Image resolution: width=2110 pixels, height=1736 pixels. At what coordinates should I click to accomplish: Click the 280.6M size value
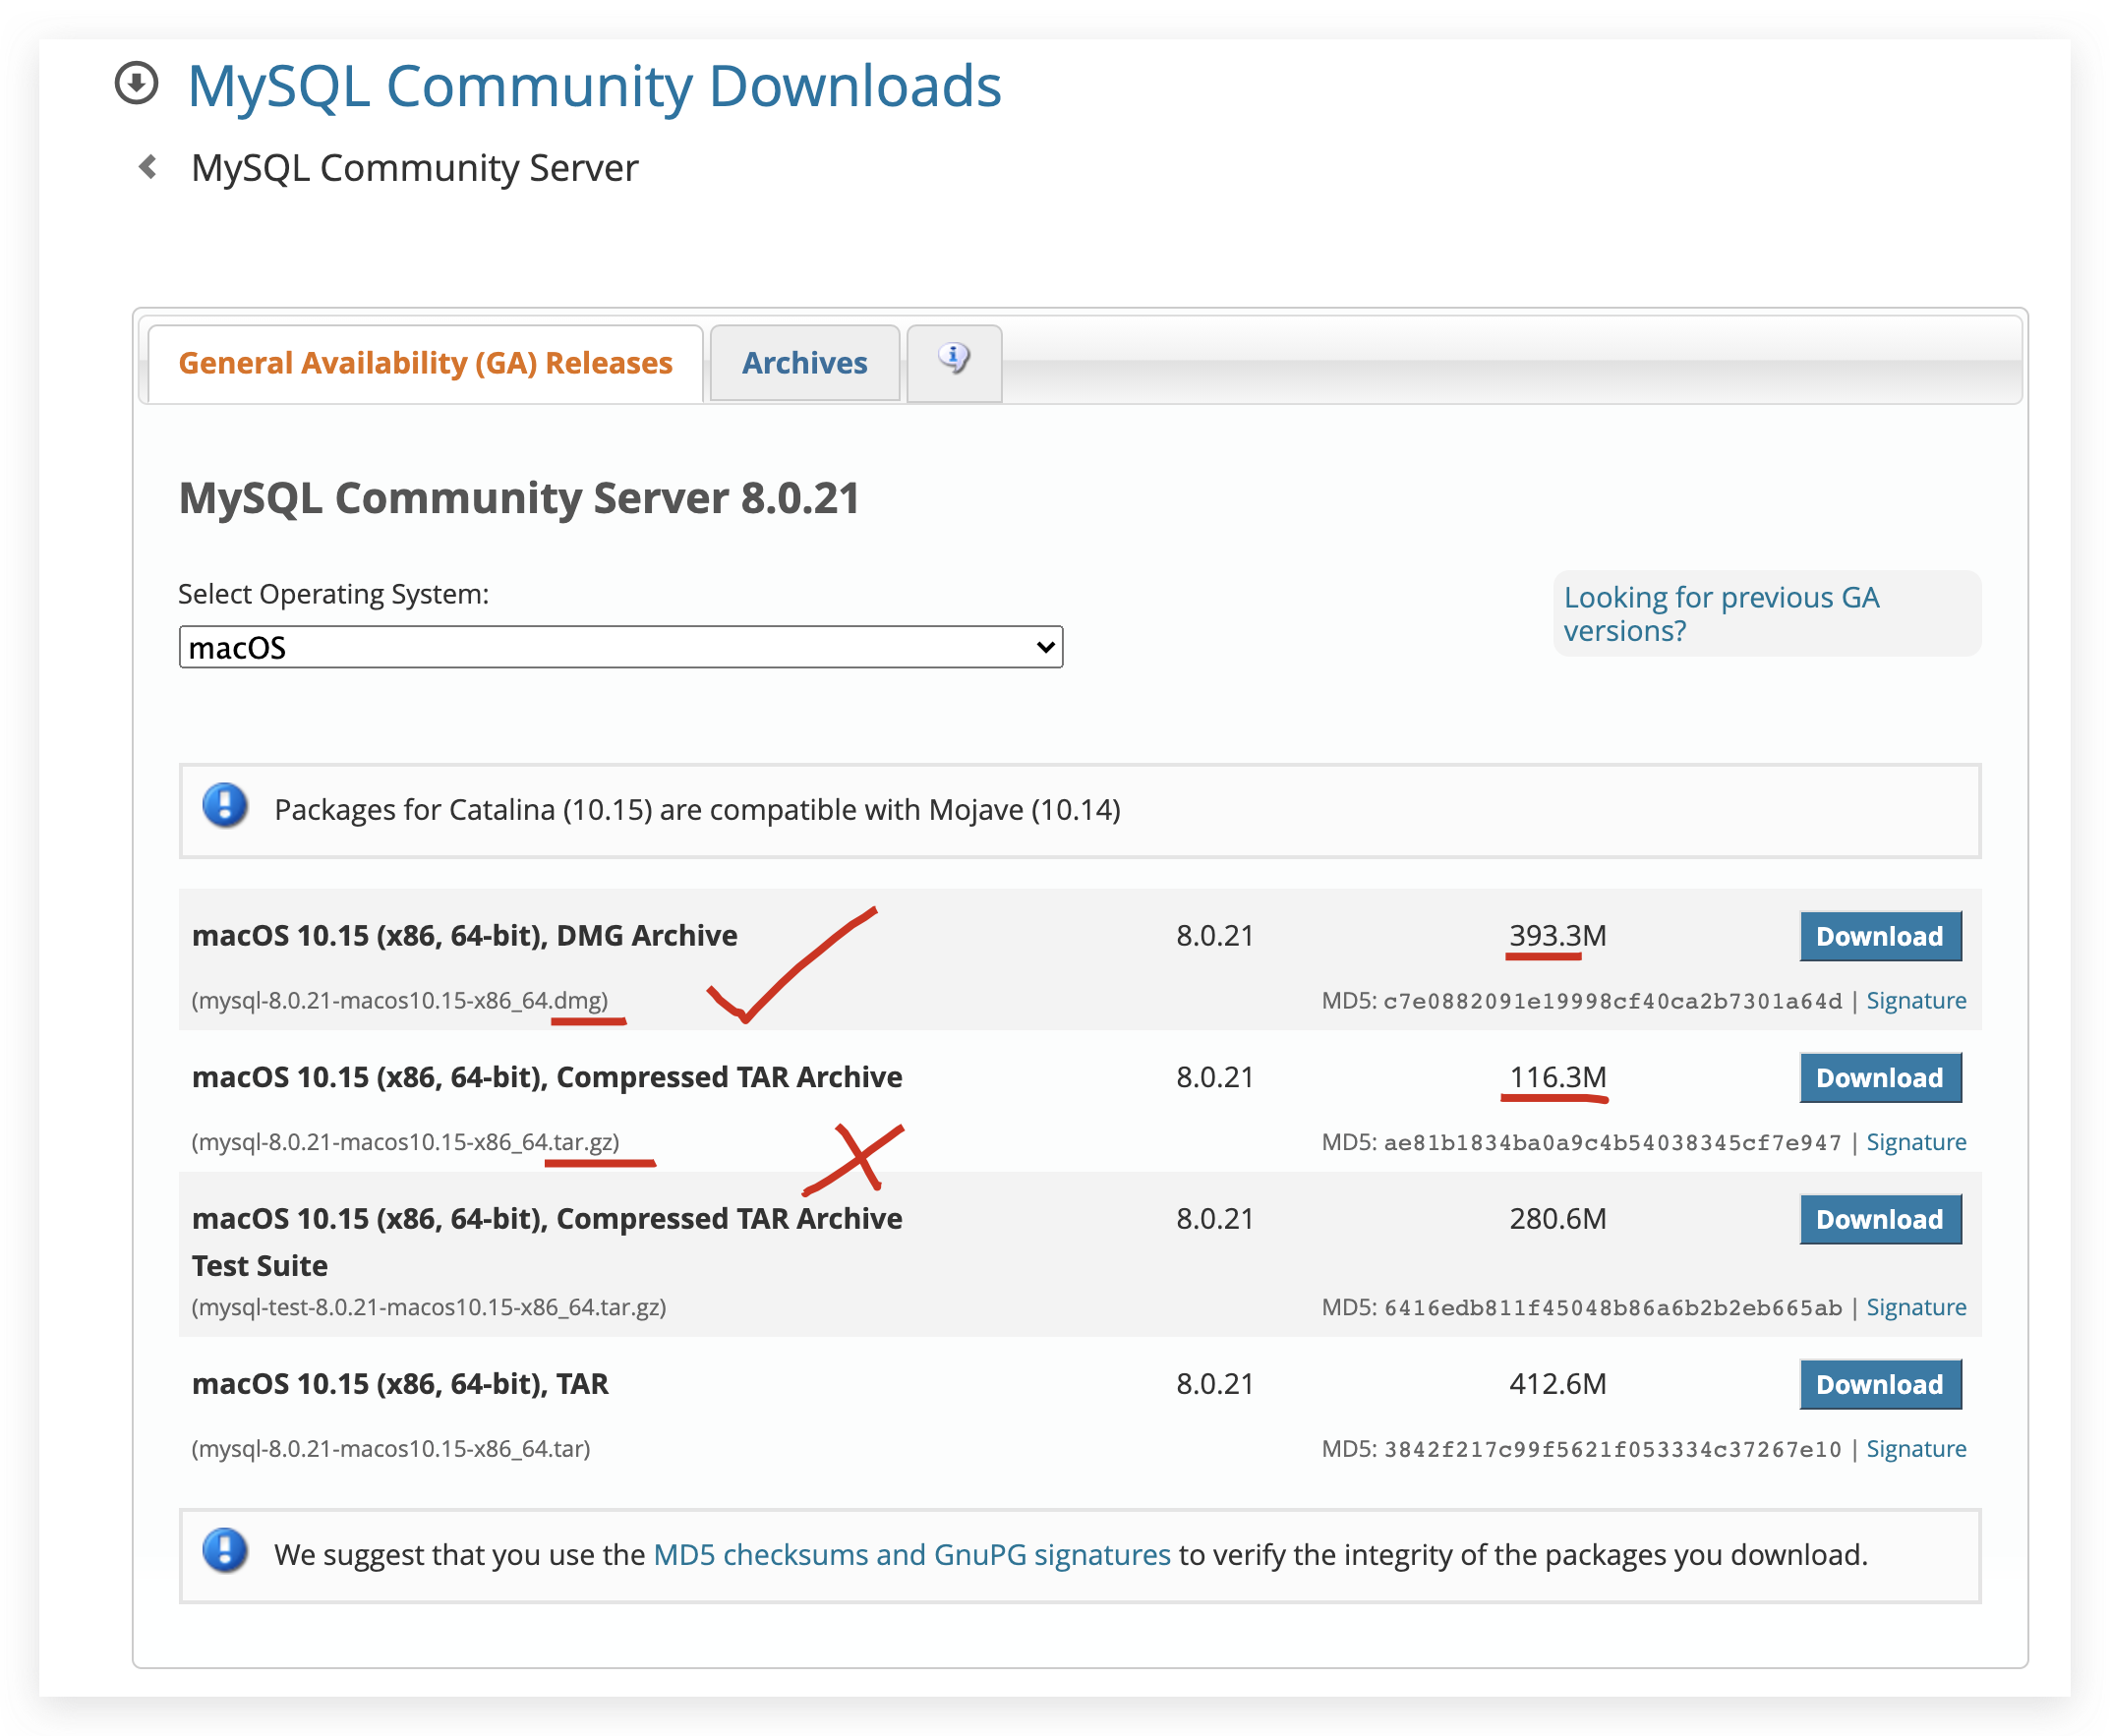point(1557,1220)
